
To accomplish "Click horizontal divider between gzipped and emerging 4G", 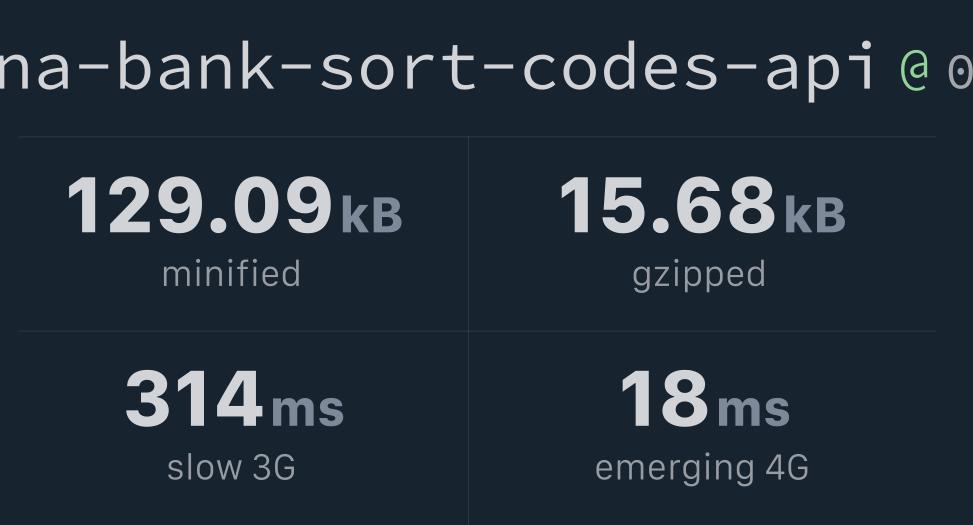I will [x=702, y=331].
